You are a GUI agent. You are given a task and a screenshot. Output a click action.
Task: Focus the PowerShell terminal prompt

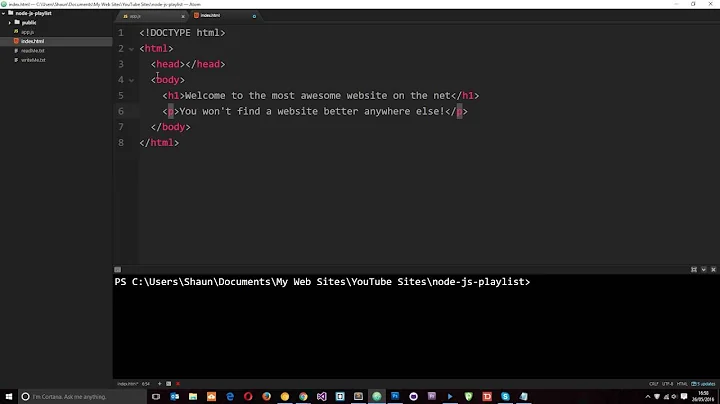pyautogui.click(x=322, y=282)
